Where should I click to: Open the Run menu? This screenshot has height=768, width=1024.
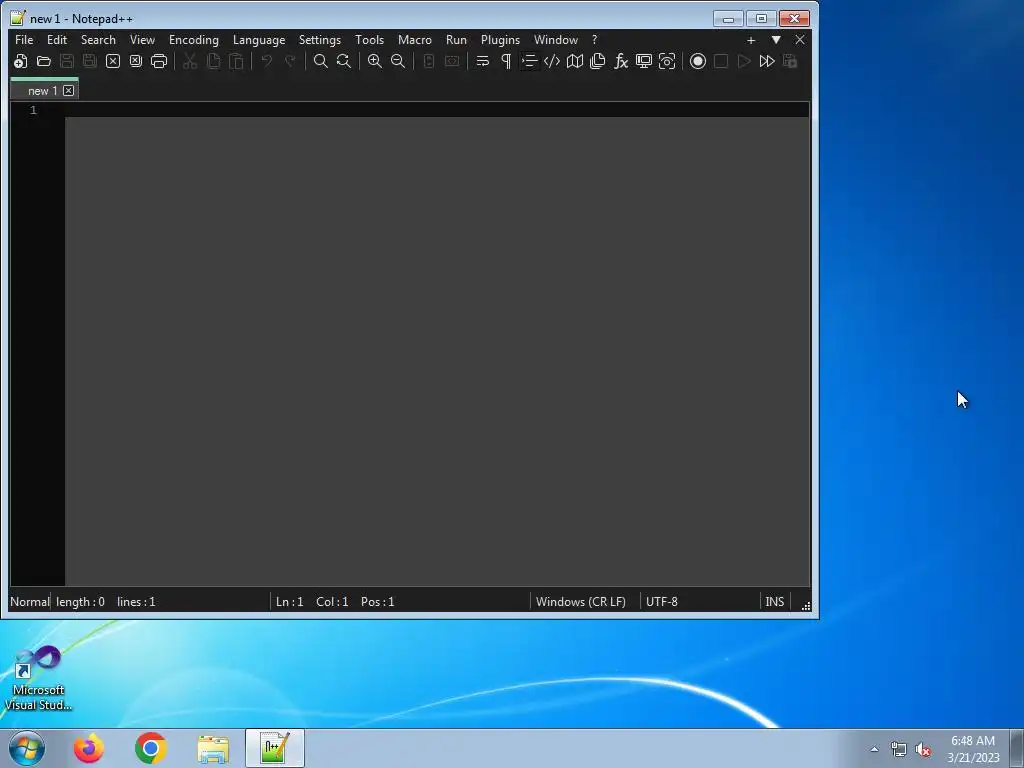click(456, 40)
